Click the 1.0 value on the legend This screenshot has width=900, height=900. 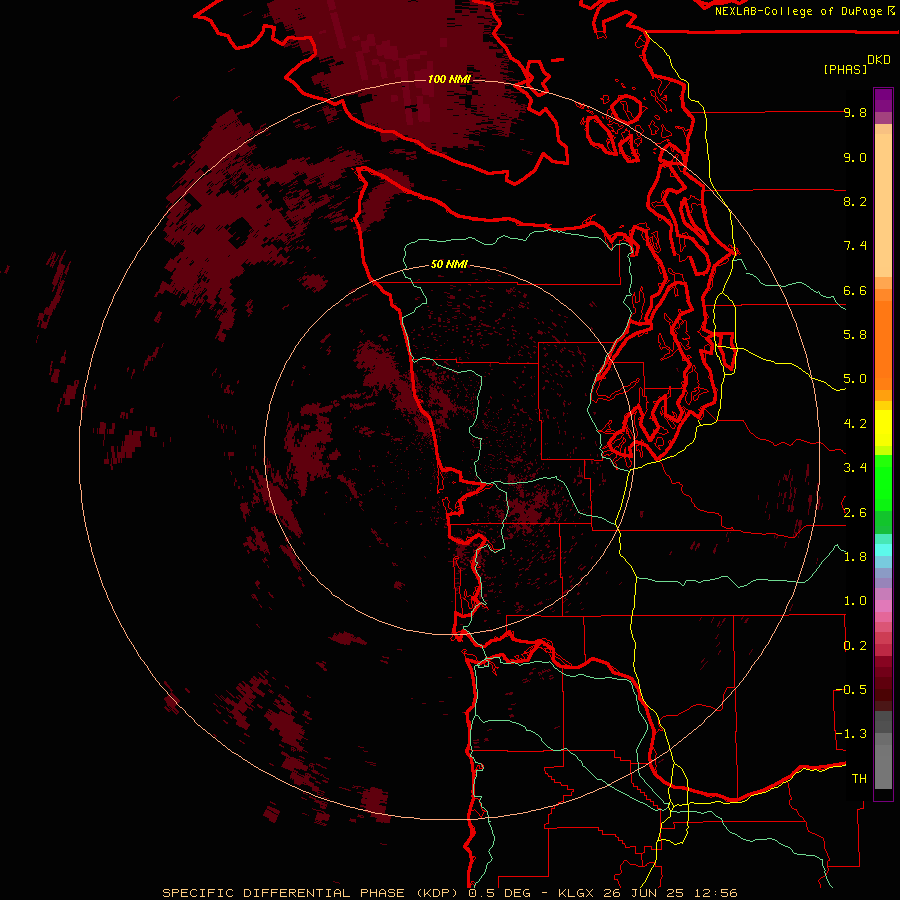point(855,601)
